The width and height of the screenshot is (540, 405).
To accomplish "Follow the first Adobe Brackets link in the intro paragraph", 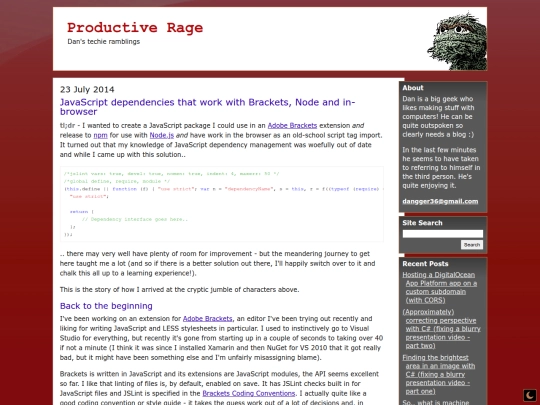I will pyautogui.click(x=292, y=125).
